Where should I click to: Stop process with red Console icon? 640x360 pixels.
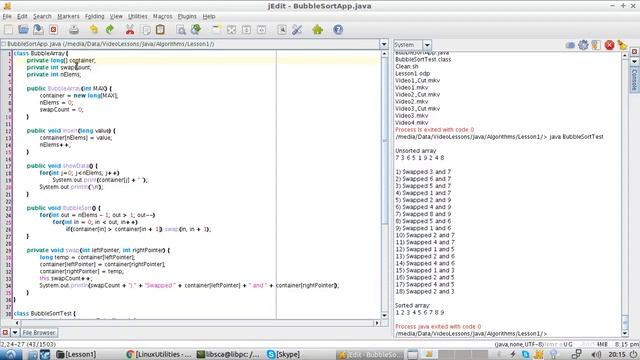pyautogui.click(x=609, y=45)
